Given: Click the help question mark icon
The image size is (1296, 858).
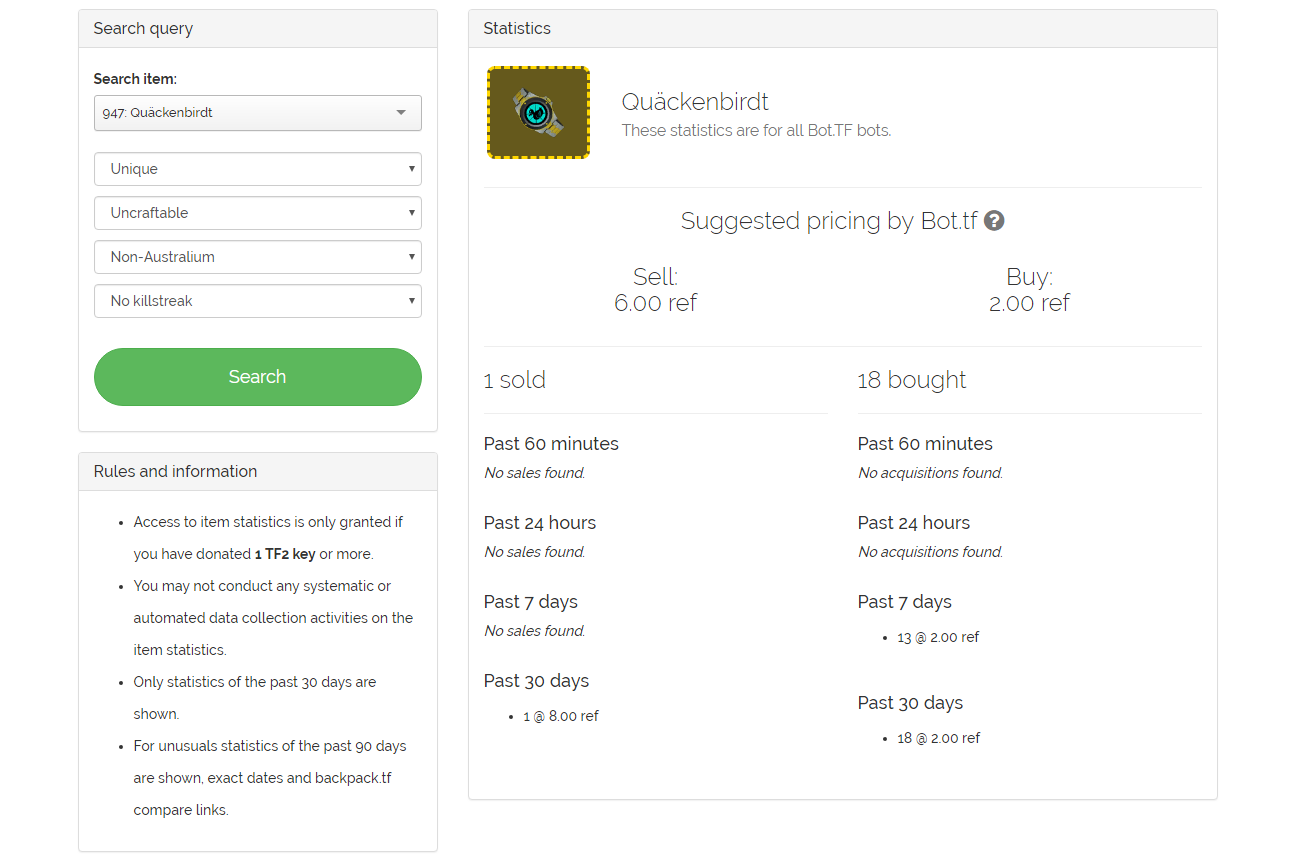Looking at the screenshot, I should coord(994,221).
